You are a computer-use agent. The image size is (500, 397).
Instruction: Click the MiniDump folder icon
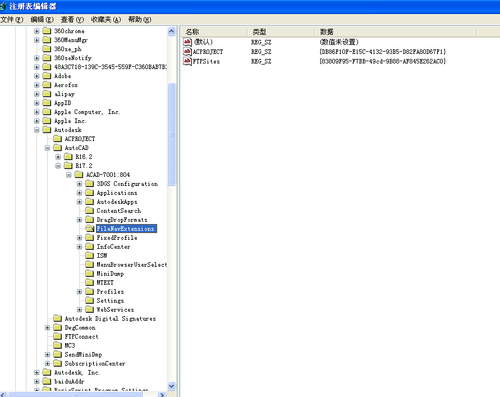pyautogui.click(x=90, y=274)
